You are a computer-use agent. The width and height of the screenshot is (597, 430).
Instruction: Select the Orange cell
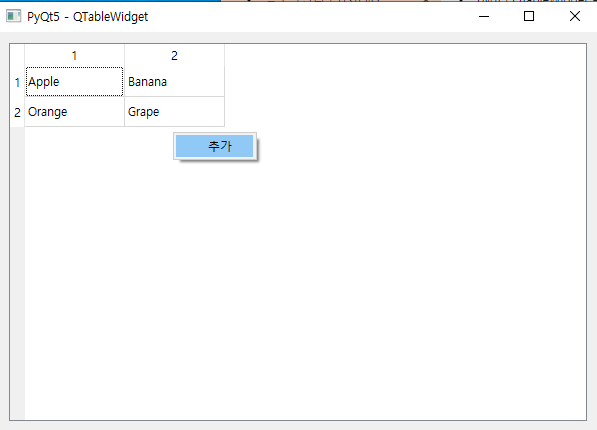(x=74, y=112)
